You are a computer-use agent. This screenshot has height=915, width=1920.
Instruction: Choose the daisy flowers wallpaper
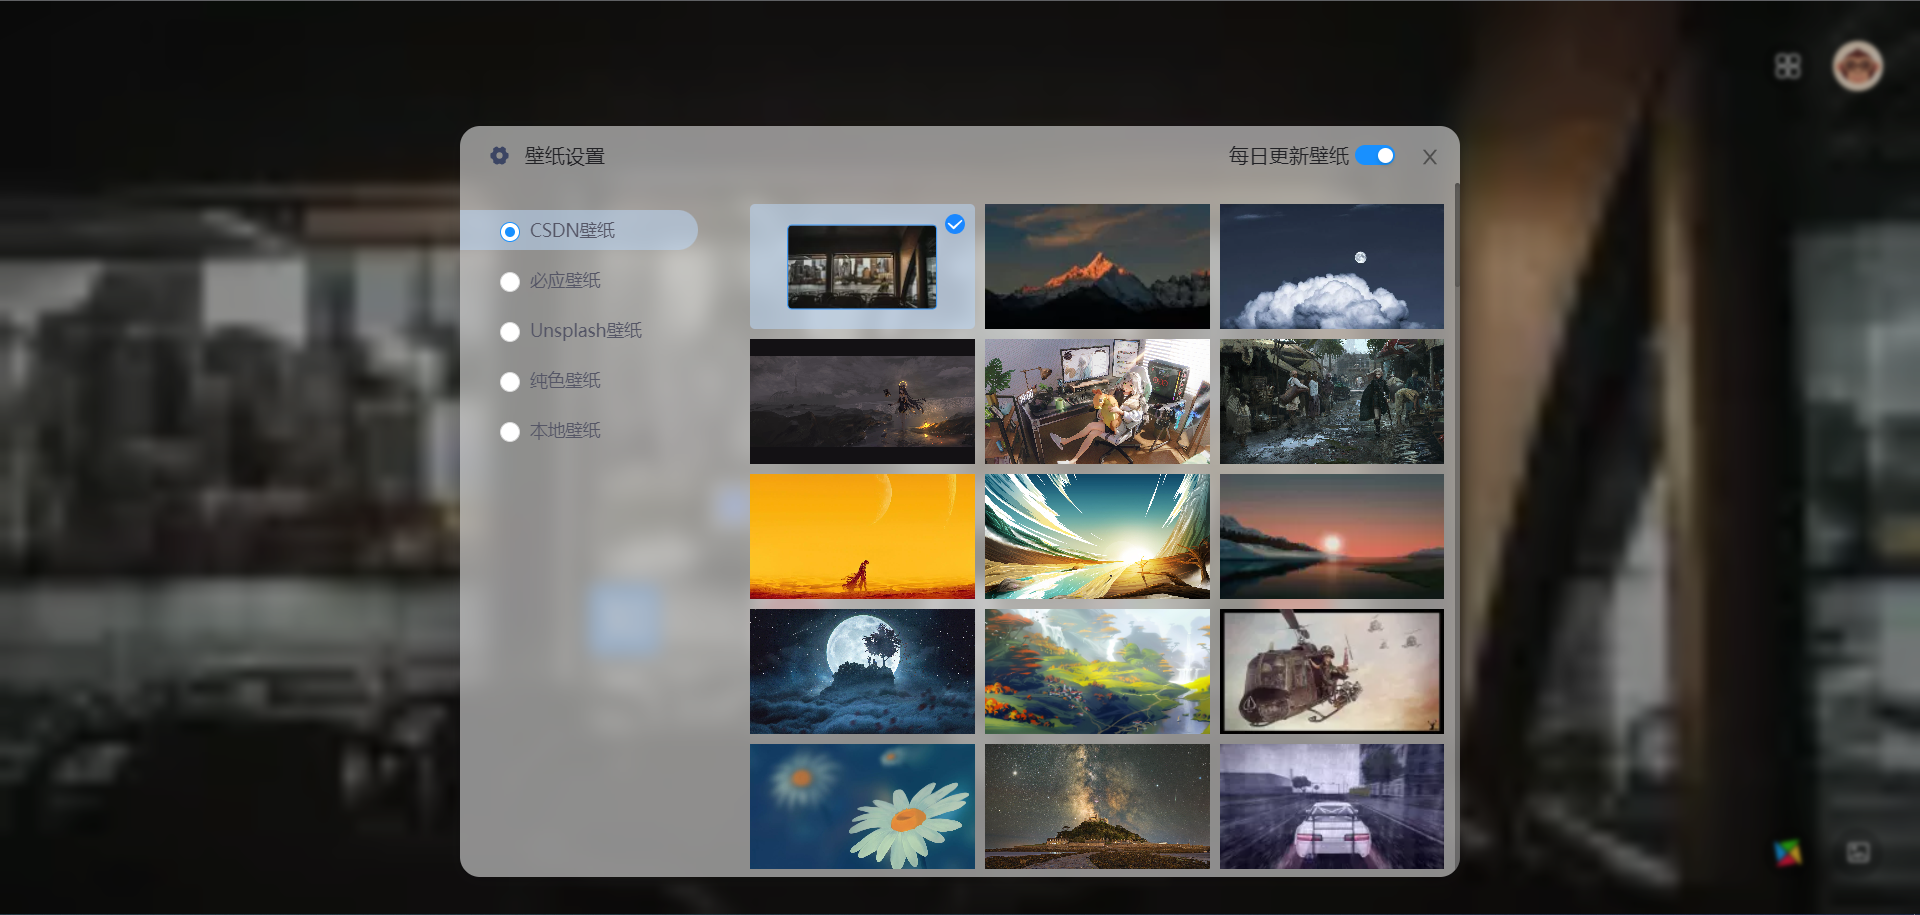click(862, 806)
